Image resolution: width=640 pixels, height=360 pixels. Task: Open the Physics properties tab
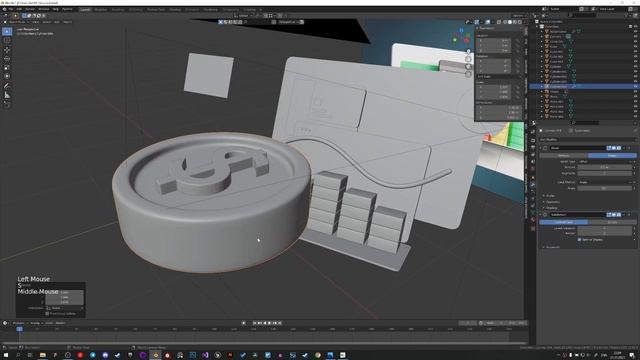(533, 199)
